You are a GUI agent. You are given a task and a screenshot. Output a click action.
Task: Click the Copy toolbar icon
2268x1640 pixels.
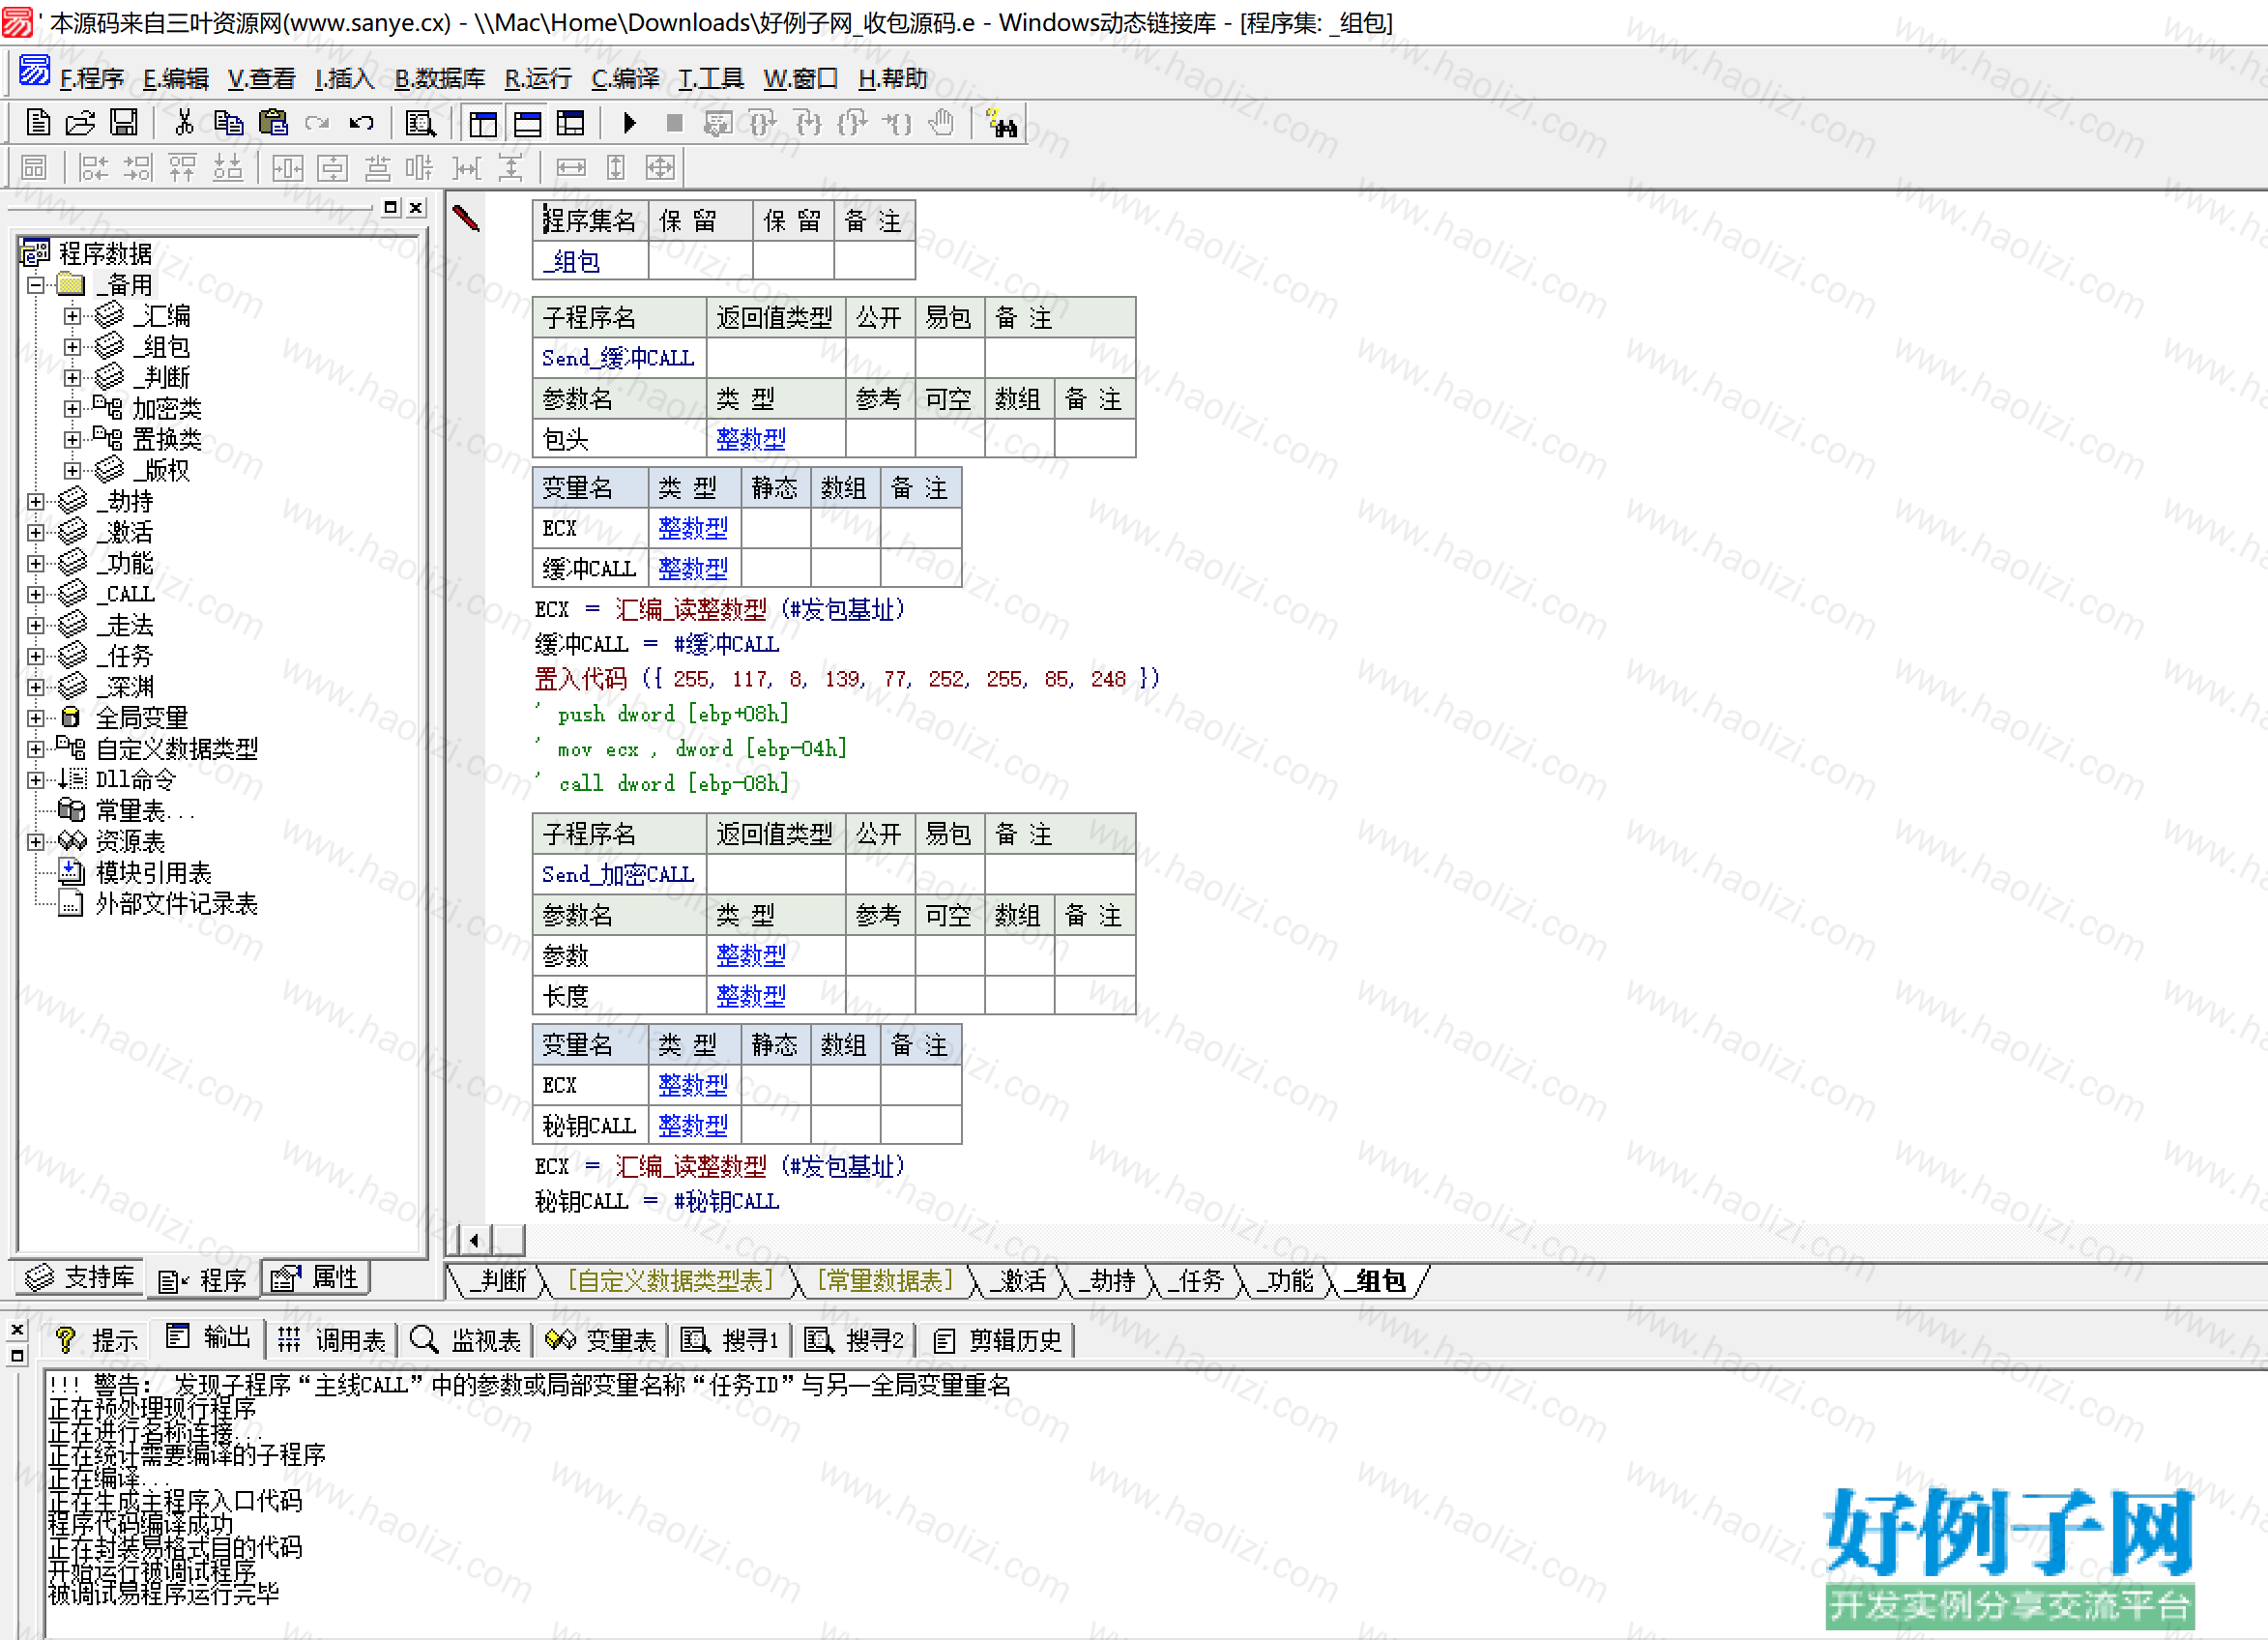(229, 123)
